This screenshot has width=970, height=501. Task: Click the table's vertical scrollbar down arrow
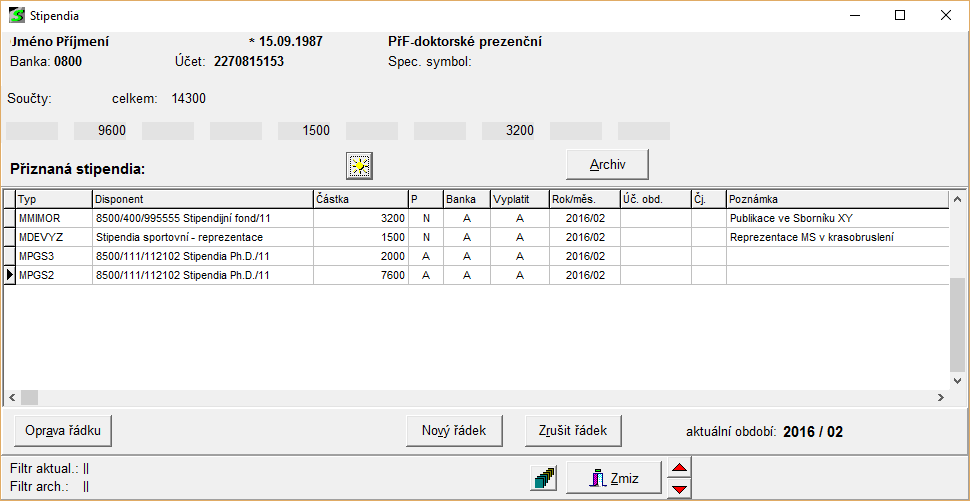(959, 380)
